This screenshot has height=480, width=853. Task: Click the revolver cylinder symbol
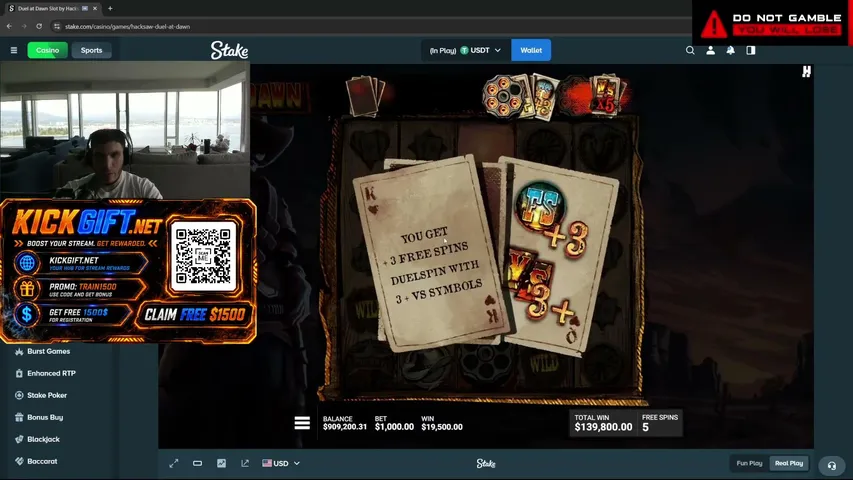[x=502, y=96]
